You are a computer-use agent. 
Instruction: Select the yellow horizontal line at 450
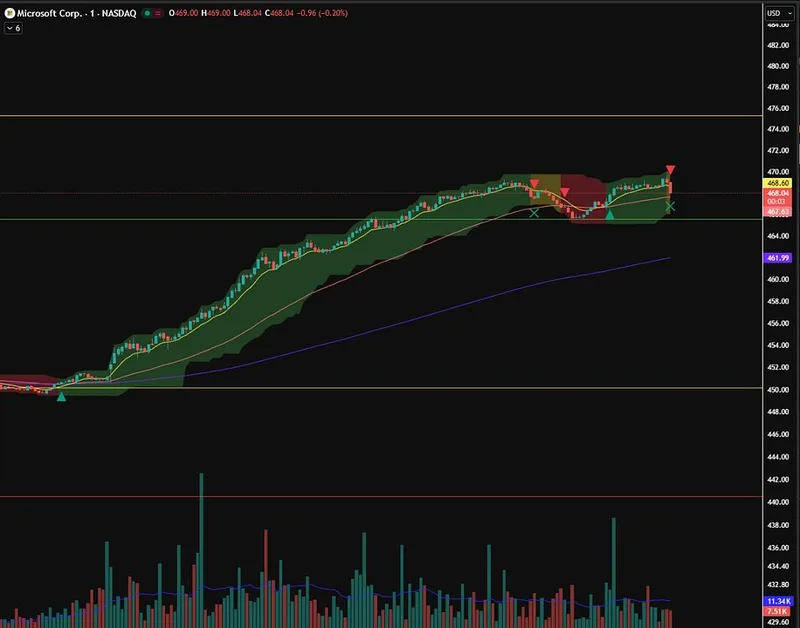381,388
